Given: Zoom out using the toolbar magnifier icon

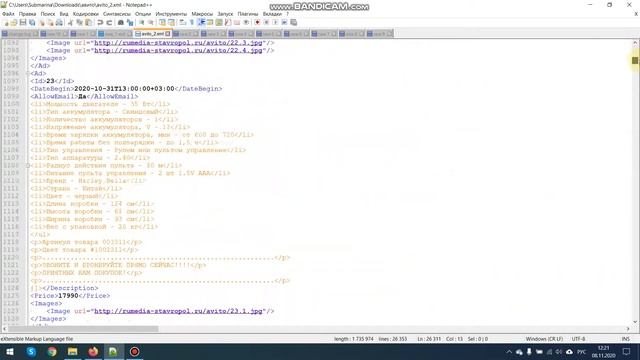Looking at the screenshot, I should [151, 22].
